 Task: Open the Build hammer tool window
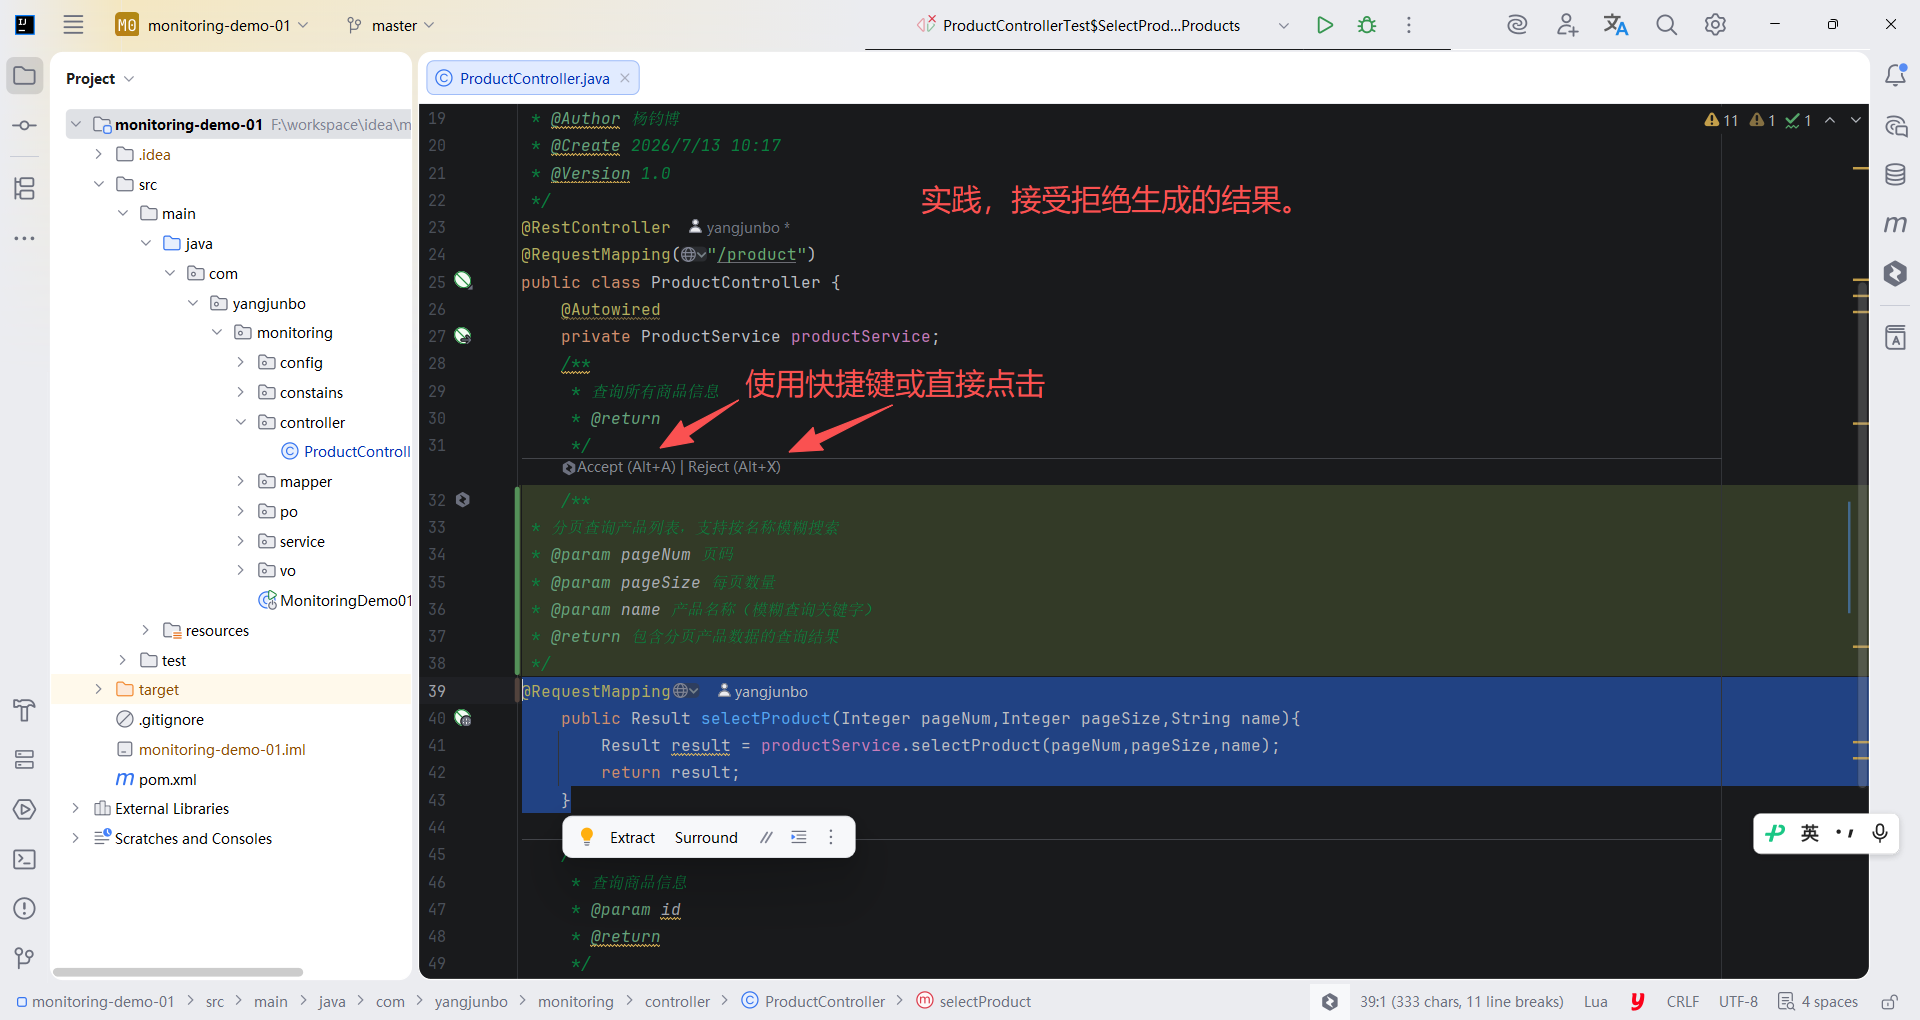point(25,710)
